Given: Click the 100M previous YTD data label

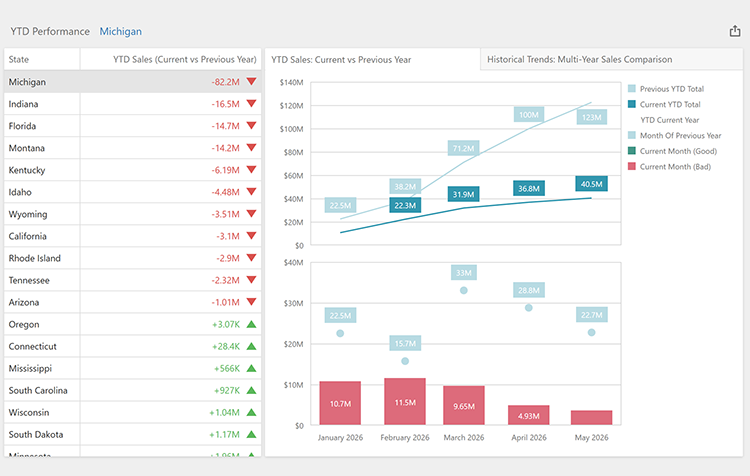Looking at the screenshot, I should click(529, 115).
